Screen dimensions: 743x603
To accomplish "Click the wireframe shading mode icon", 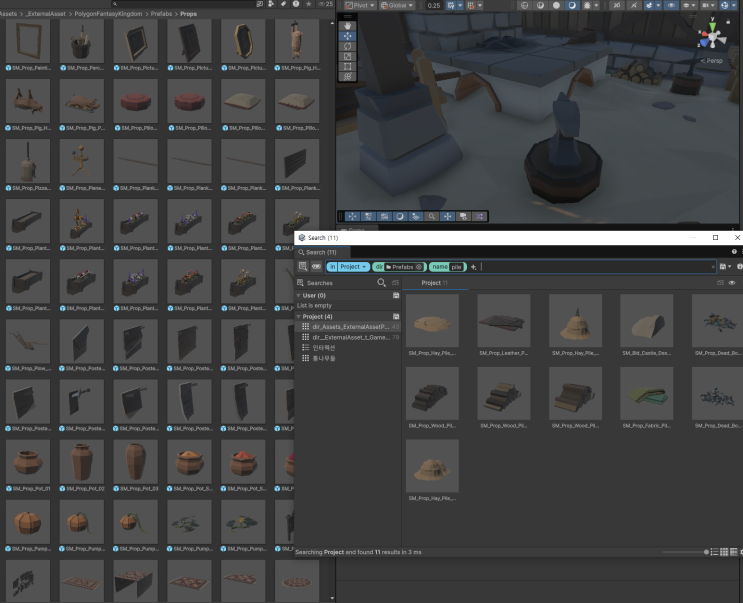I will (x=524, y=5).
